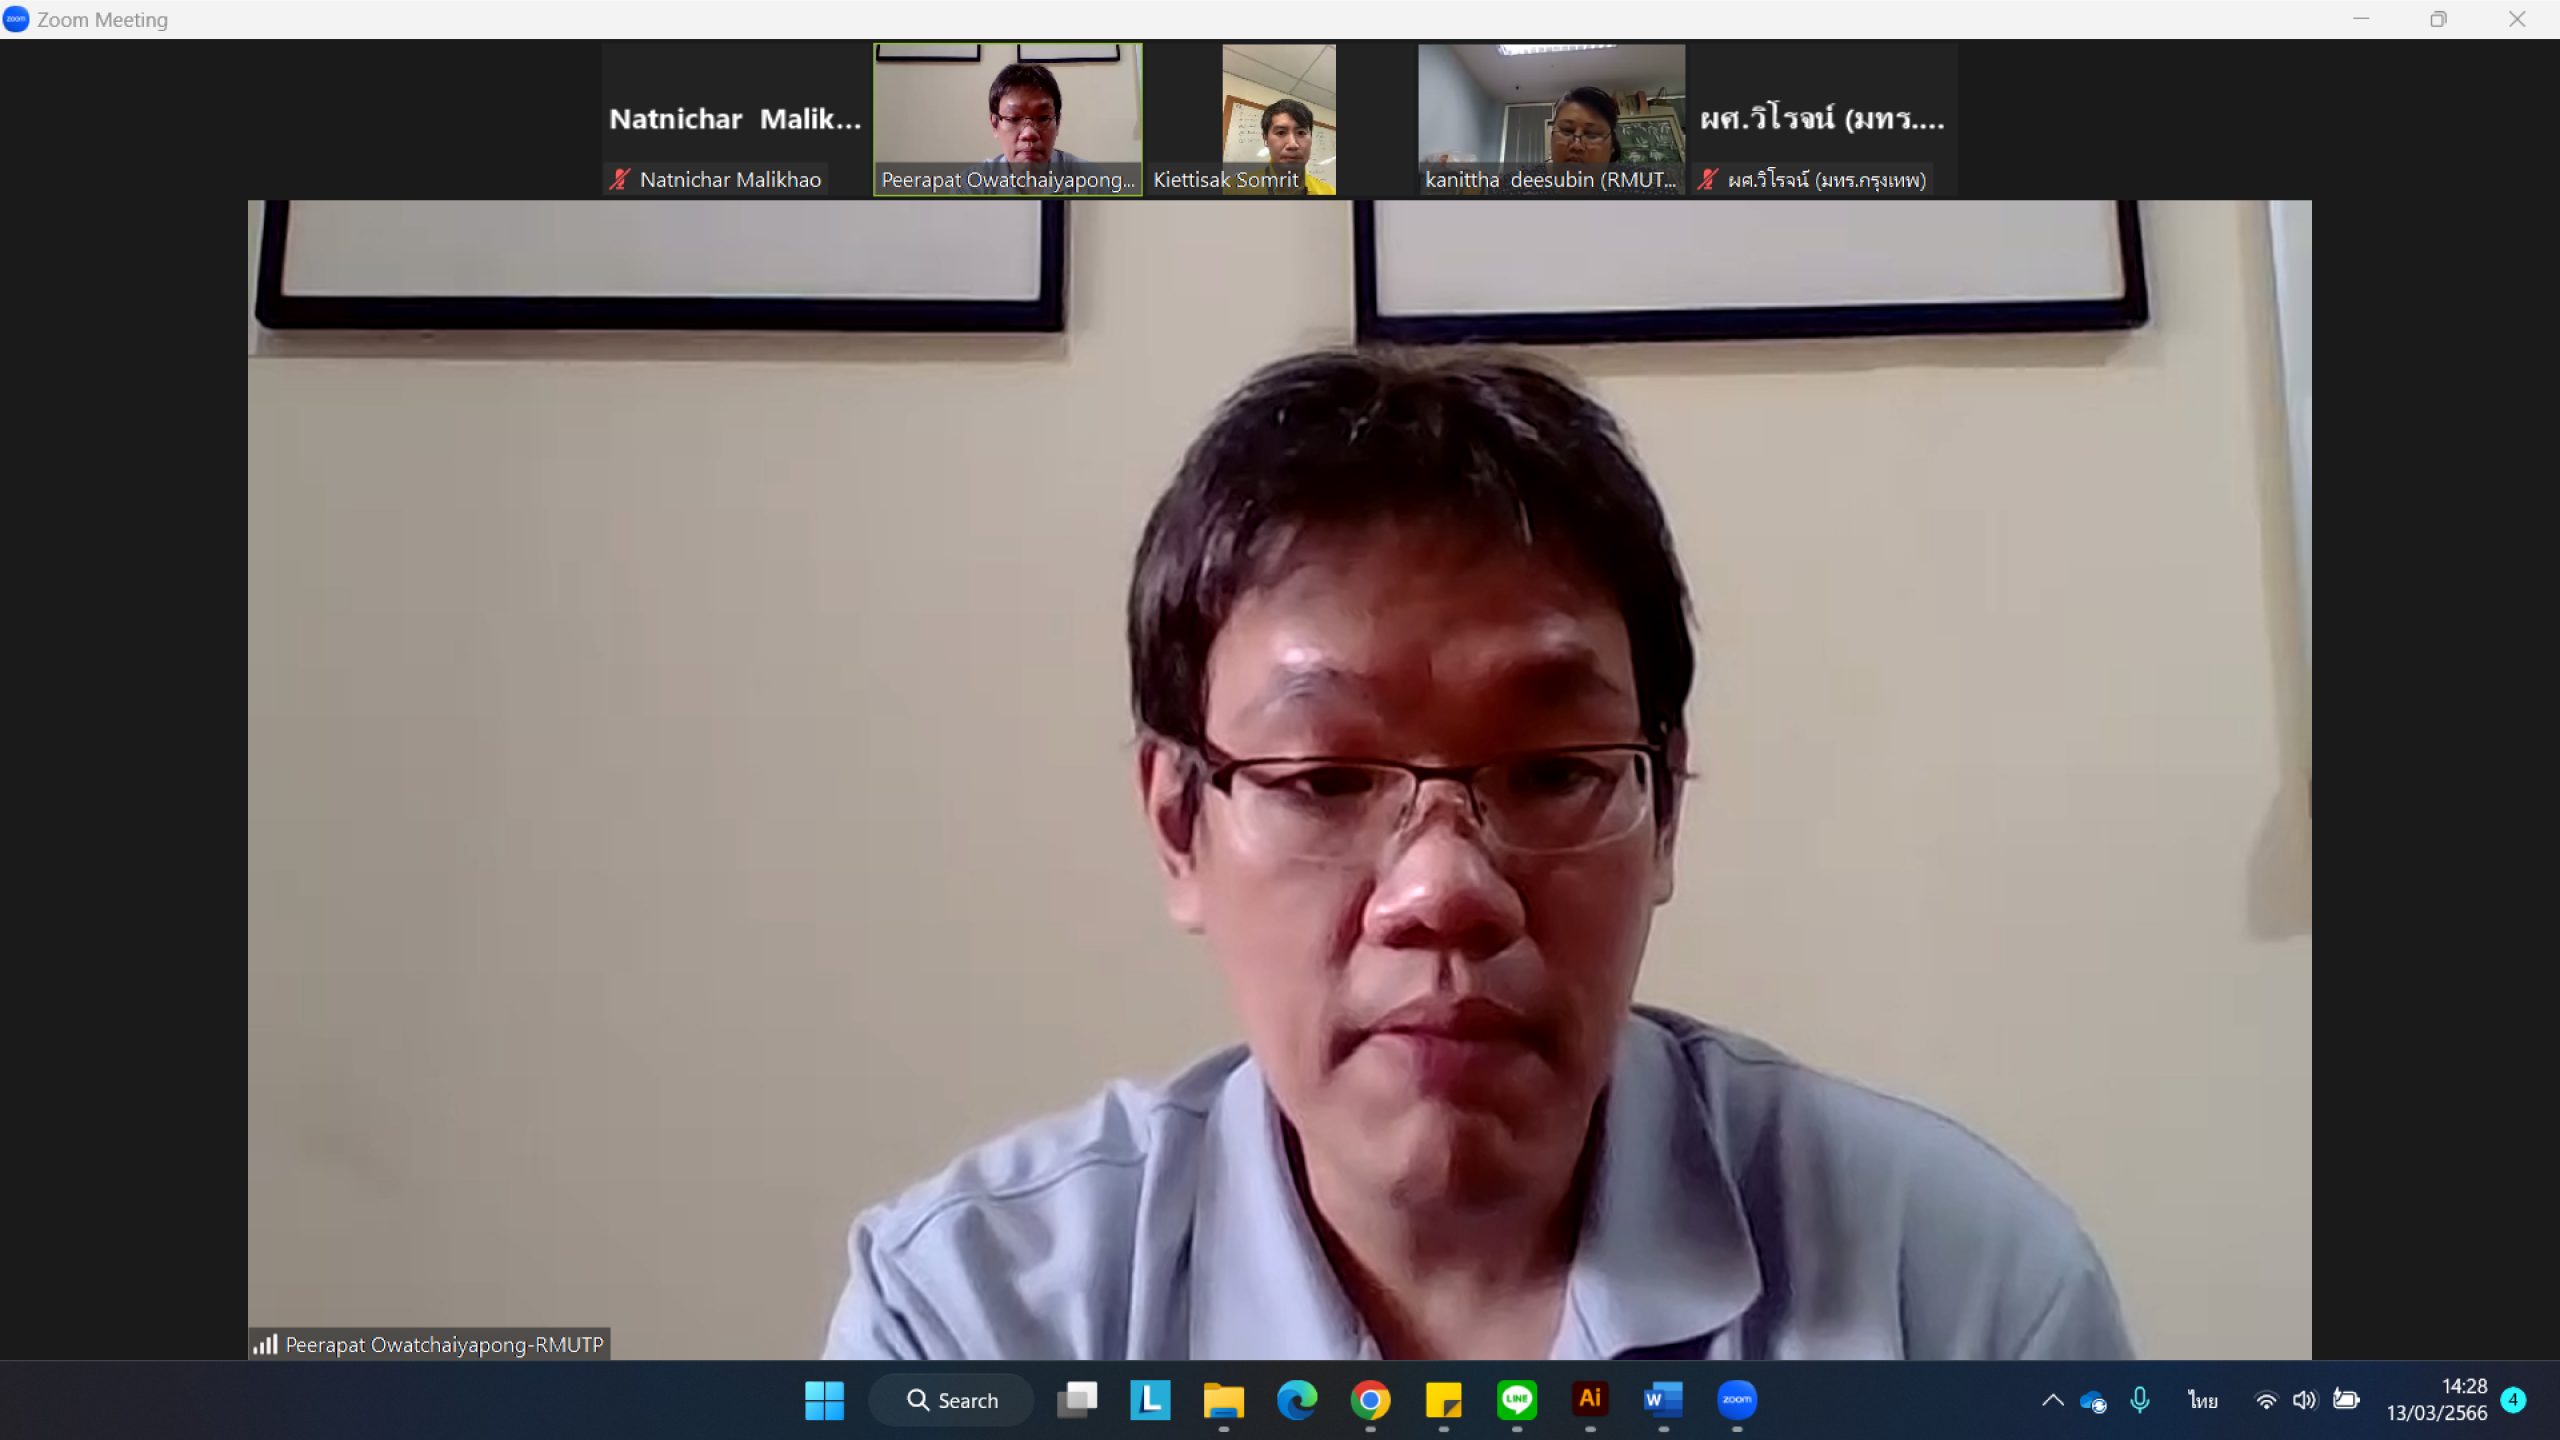Launch the blue L app on taskbar
The image size is (2560, 1440).
(1150, 1400)
